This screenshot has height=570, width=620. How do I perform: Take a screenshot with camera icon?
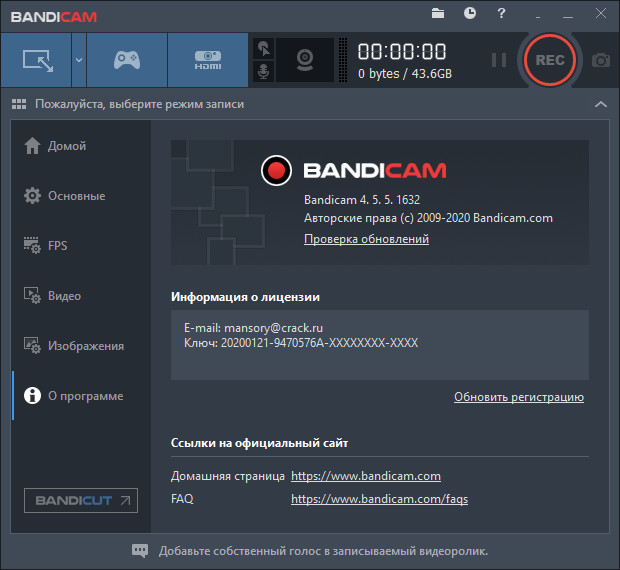click(600, 60)
